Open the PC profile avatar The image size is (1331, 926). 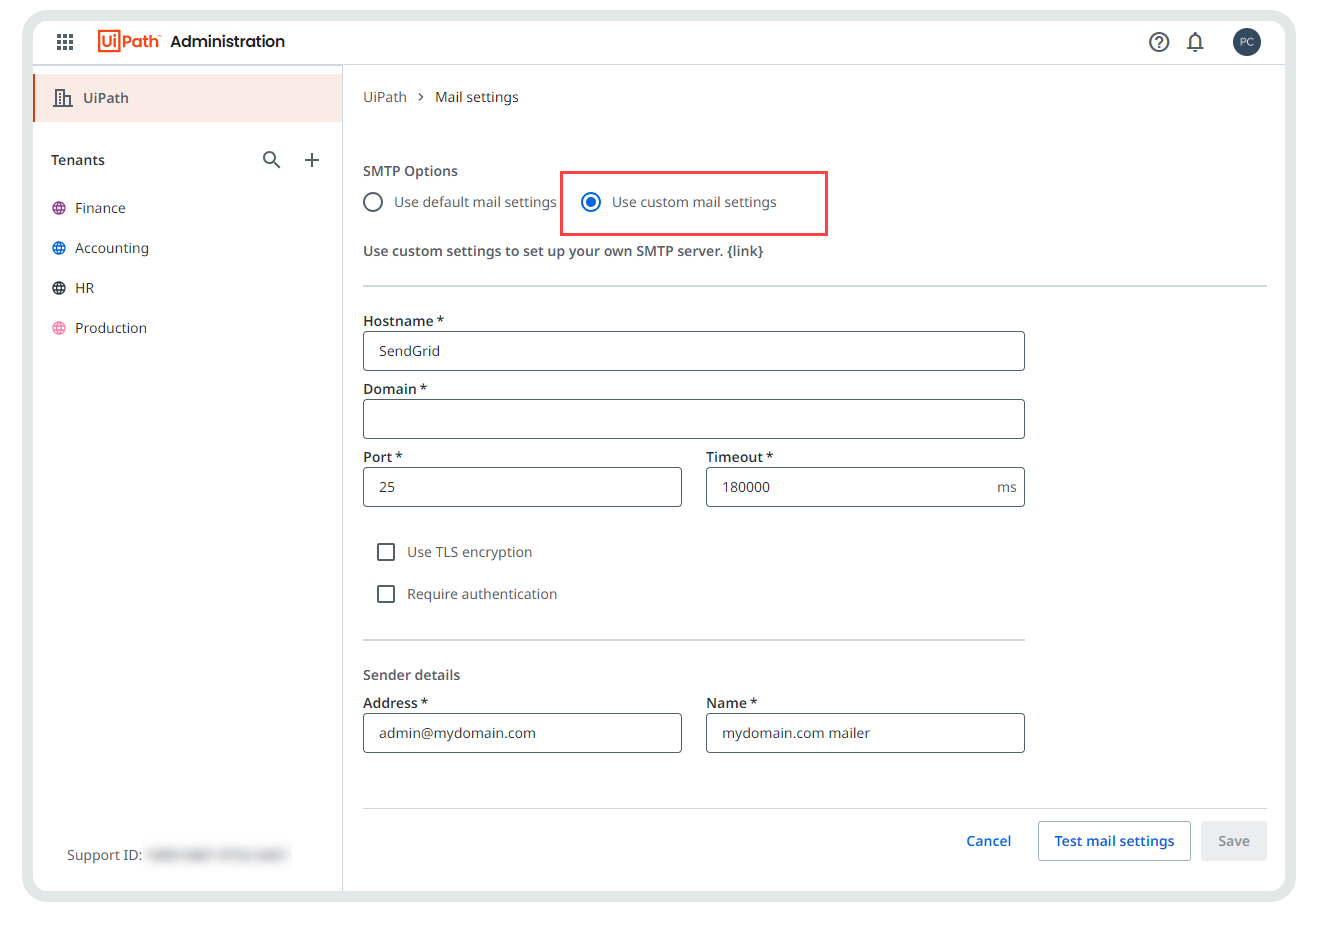1247,42
